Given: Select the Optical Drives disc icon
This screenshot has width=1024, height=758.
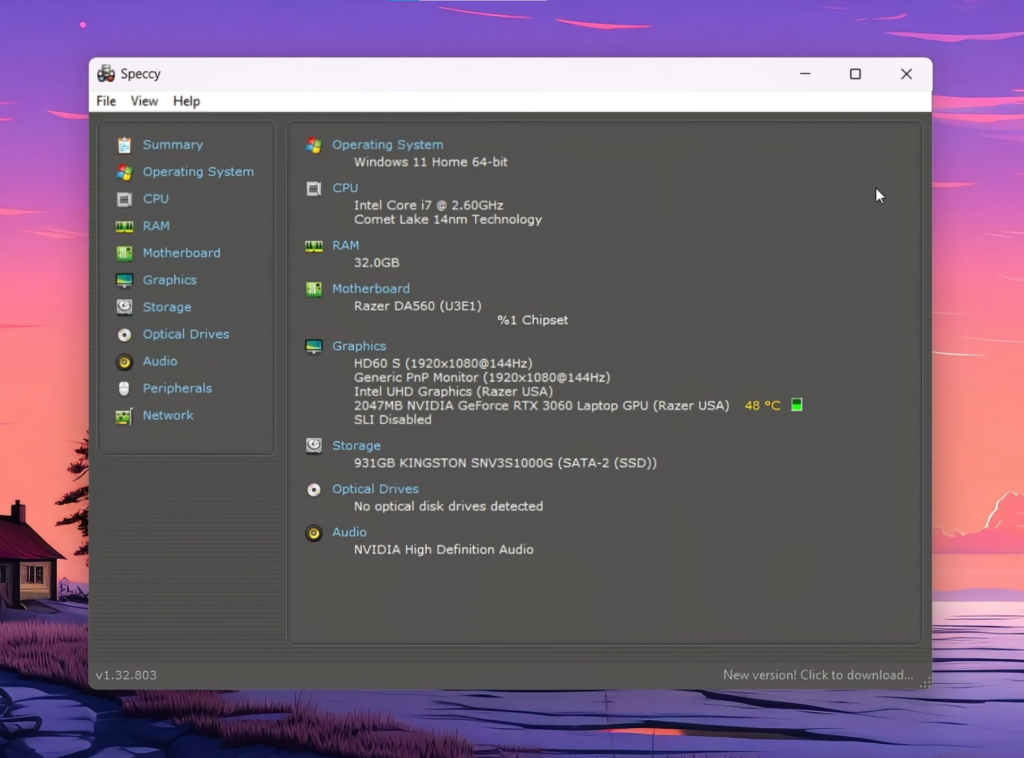Looking at the screenshot, I should tap(126, 333).
